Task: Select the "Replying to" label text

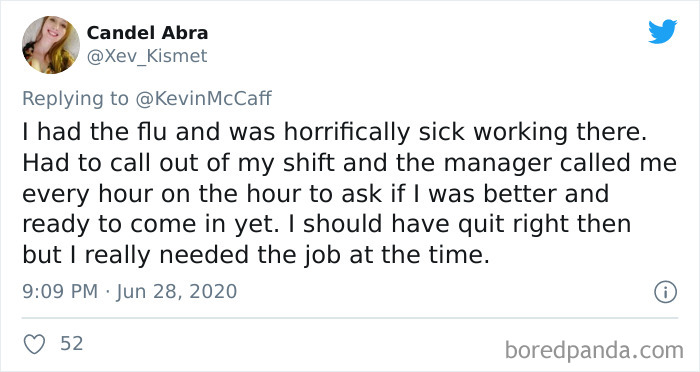Action: pyautogui.click(x=75, y=99)
